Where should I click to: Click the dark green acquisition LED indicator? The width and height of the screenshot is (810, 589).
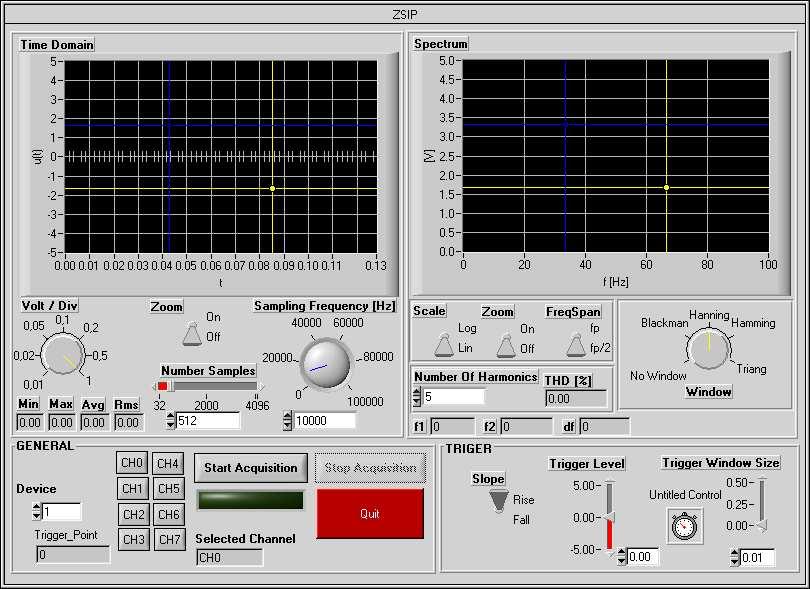tap(251, 500)
